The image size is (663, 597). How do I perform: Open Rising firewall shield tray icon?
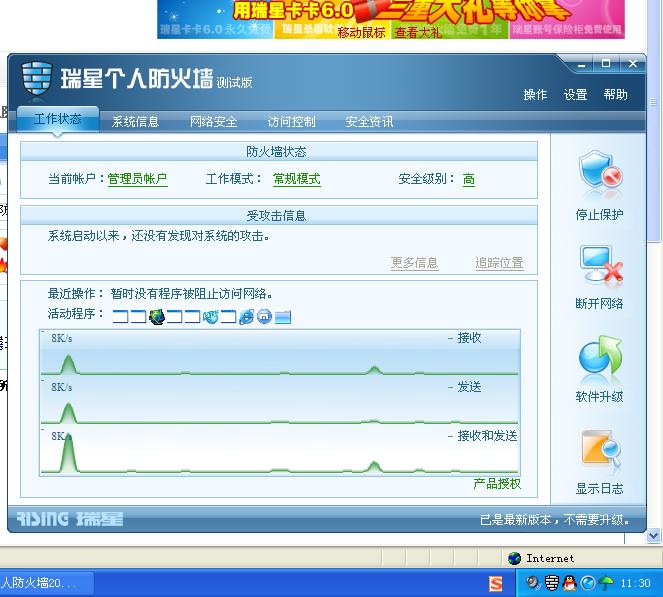click(x=552, y=583)
